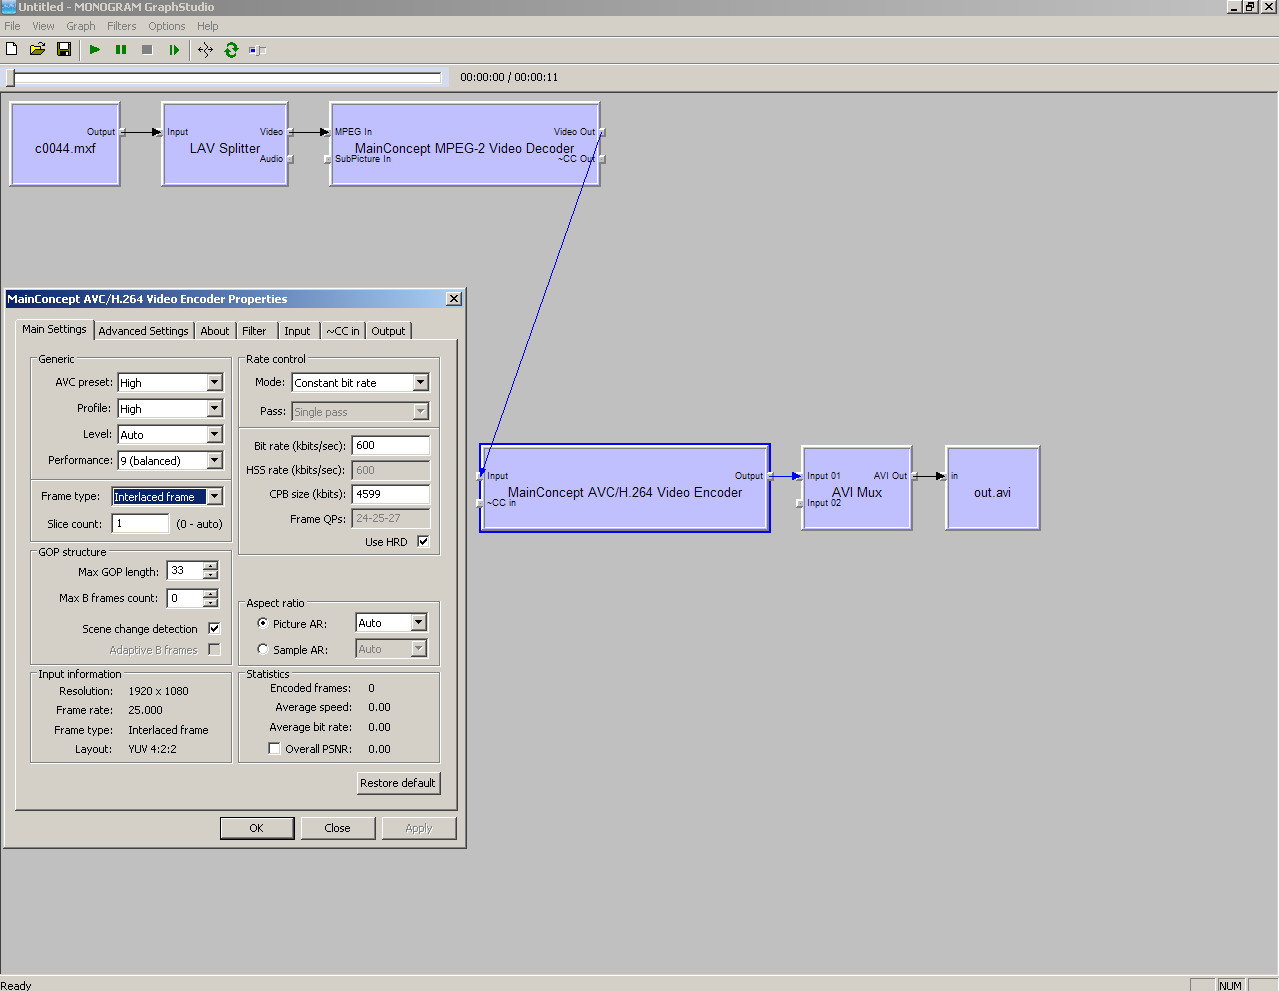
Task: Select the Sample AR radio button
Action: (263, 649)
